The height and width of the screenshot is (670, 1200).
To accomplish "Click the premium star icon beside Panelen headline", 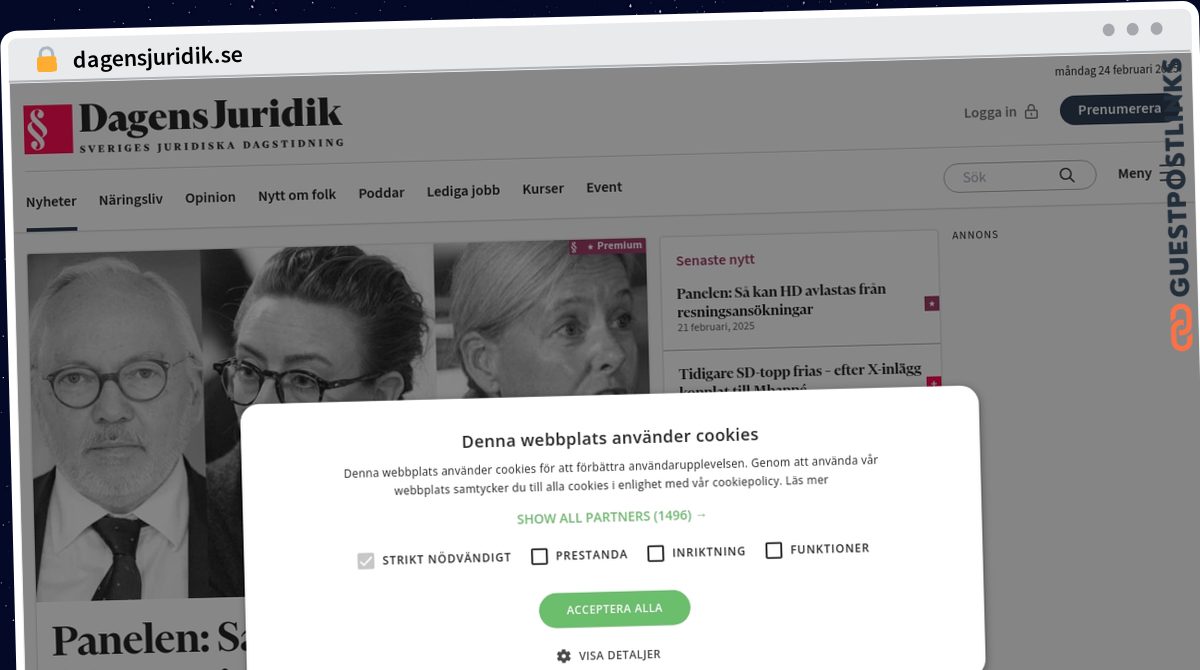I will (x=932, y=303).
